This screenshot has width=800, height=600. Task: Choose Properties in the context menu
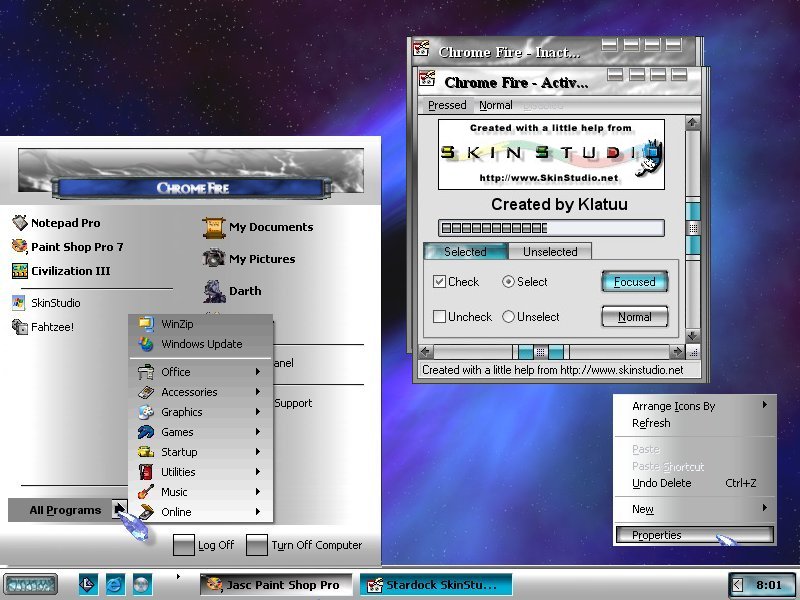tap(695, 535)
